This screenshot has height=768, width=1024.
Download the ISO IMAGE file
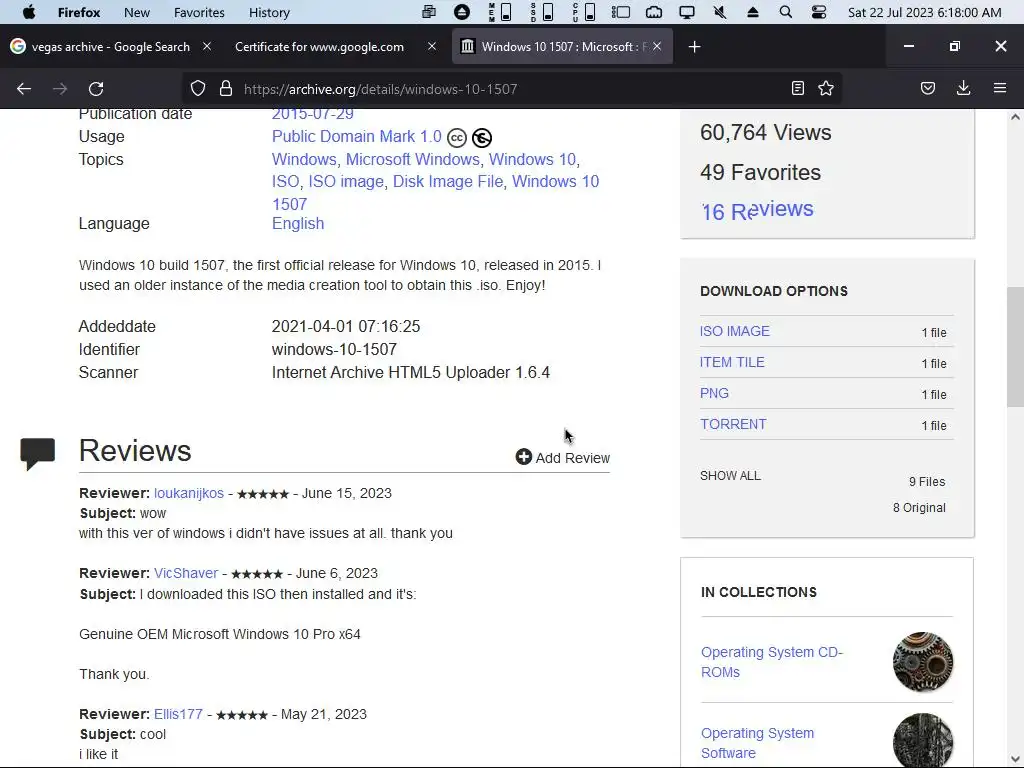pos(735,331)
